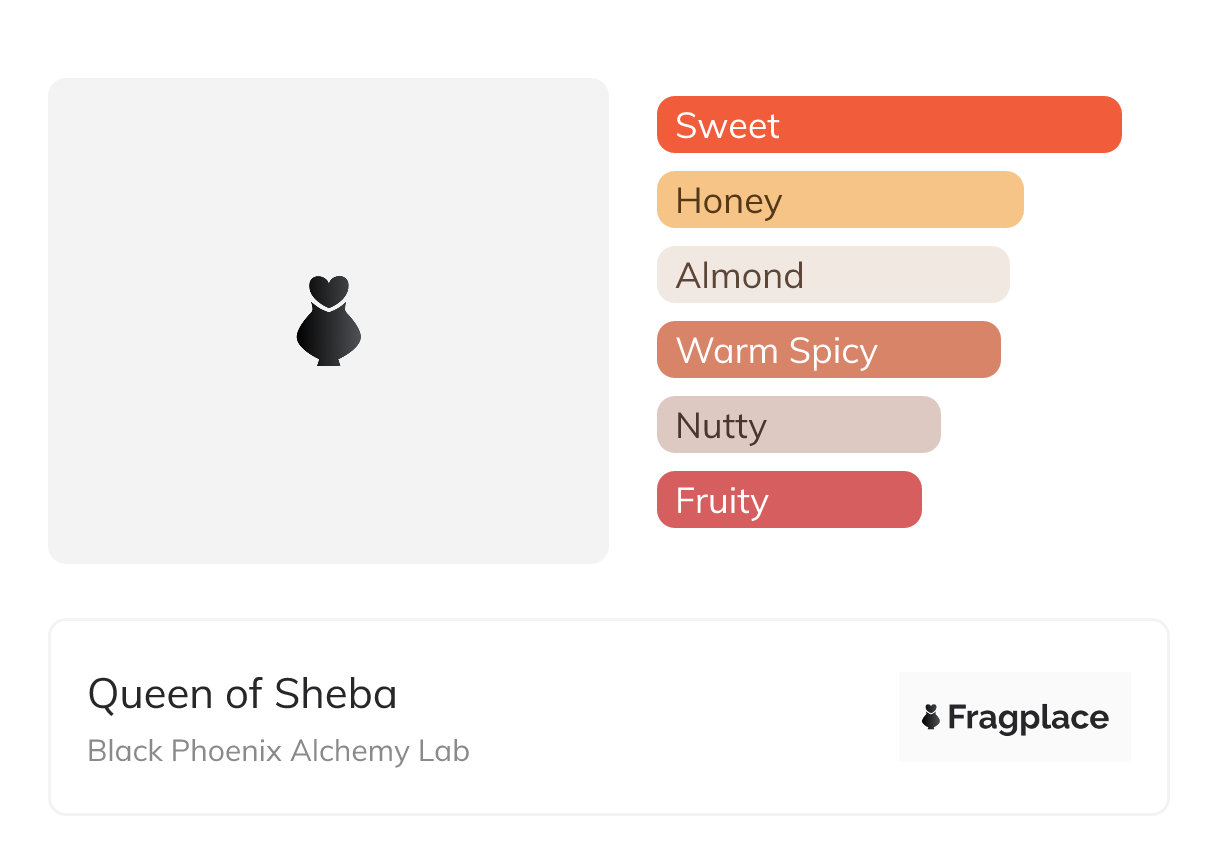Screen dimensions: 1218x864
Task: Open the Black Phoenix Alchemy Lab brand
Action: [x=278, y=751]
